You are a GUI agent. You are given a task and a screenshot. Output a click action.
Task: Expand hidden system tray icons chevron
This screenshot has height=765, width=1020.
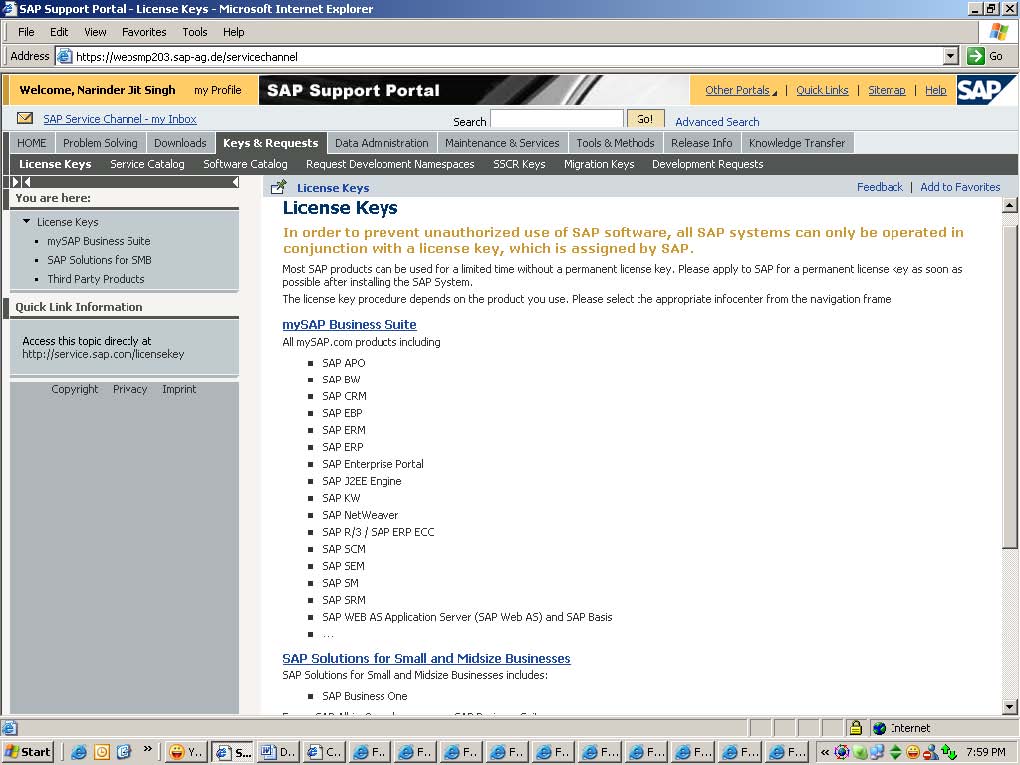coord(825,752)
